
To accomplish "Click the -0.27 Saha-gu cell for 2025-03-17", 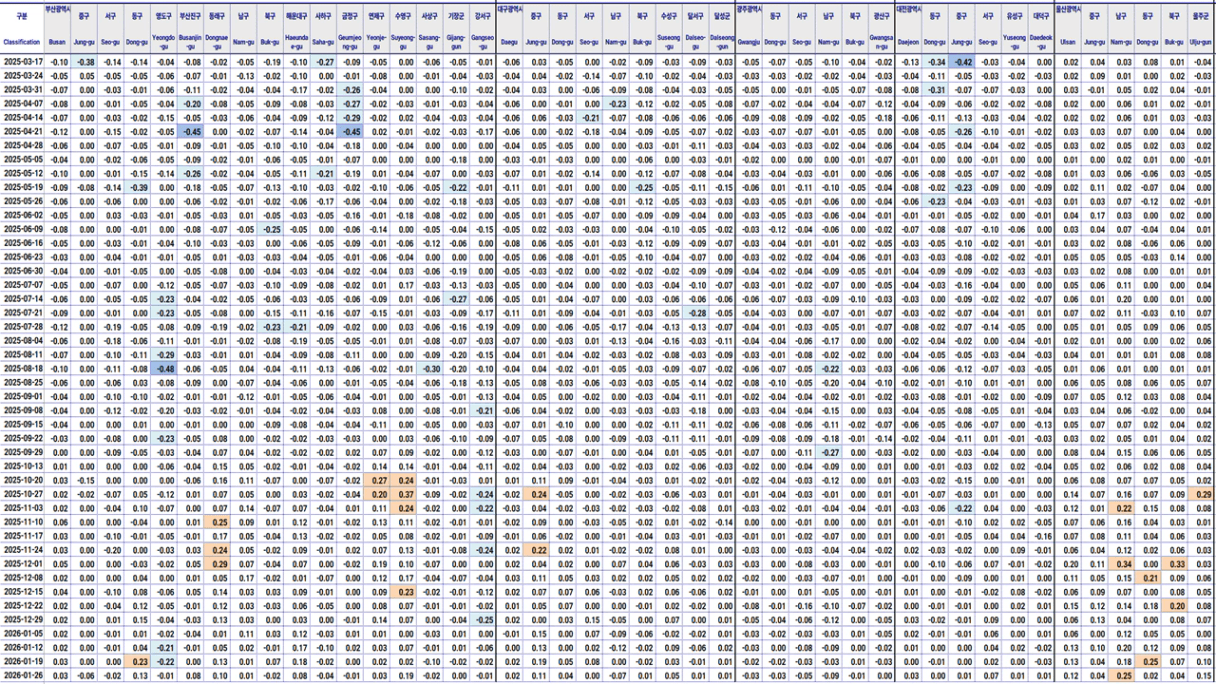I will [324, 62].
